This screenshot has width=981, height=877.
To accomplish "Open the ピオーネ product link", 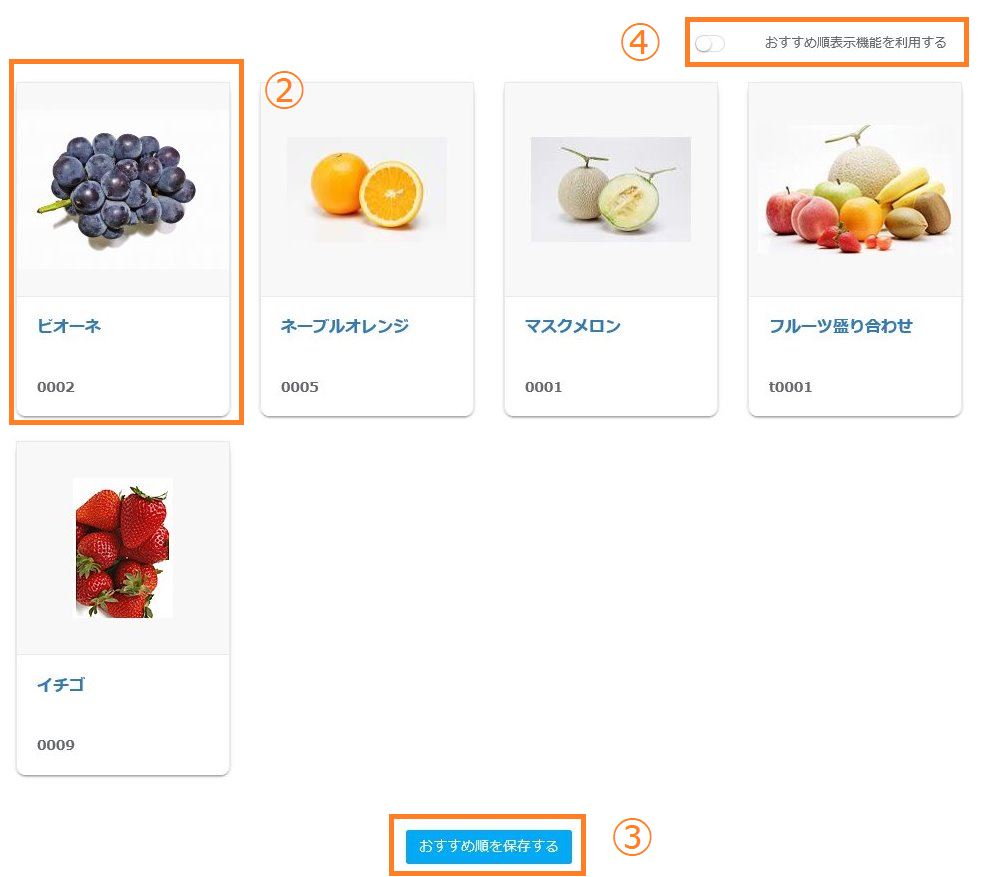I will [x=69, y=326].
